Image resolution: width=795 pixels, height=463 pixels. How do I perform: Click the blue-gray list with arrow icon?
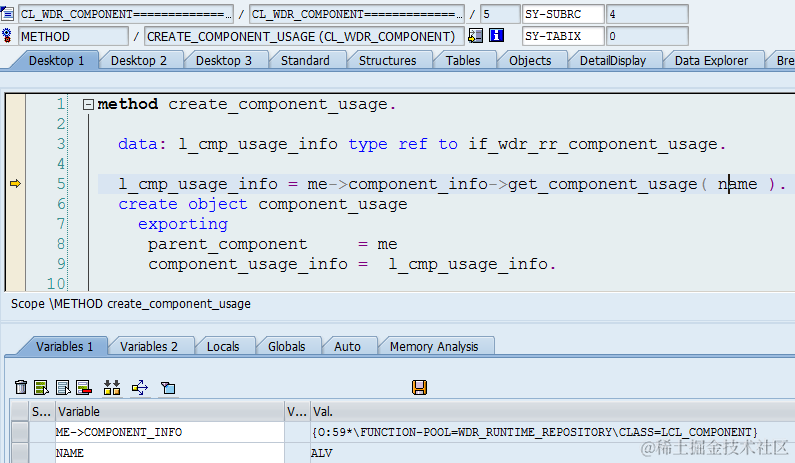[63, 387]
